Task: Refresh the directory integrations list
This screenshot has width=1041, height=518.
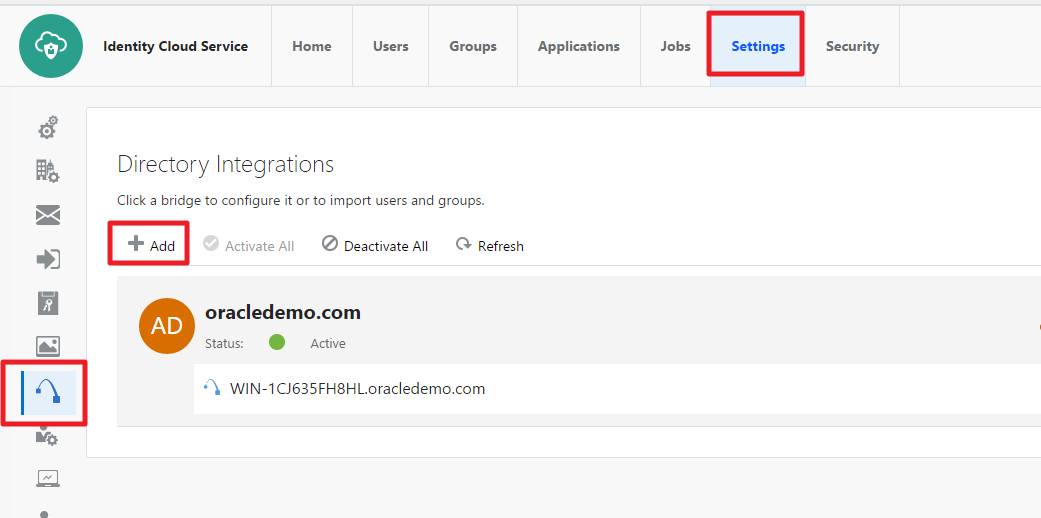Action: pyautogui.click(x=490, y=245)
